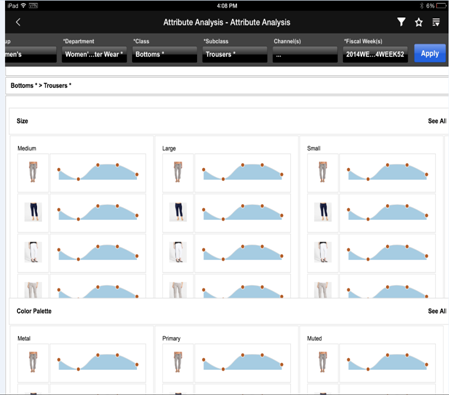
Task: Open navy trousers area chart under Large
Action: [242, 212]
